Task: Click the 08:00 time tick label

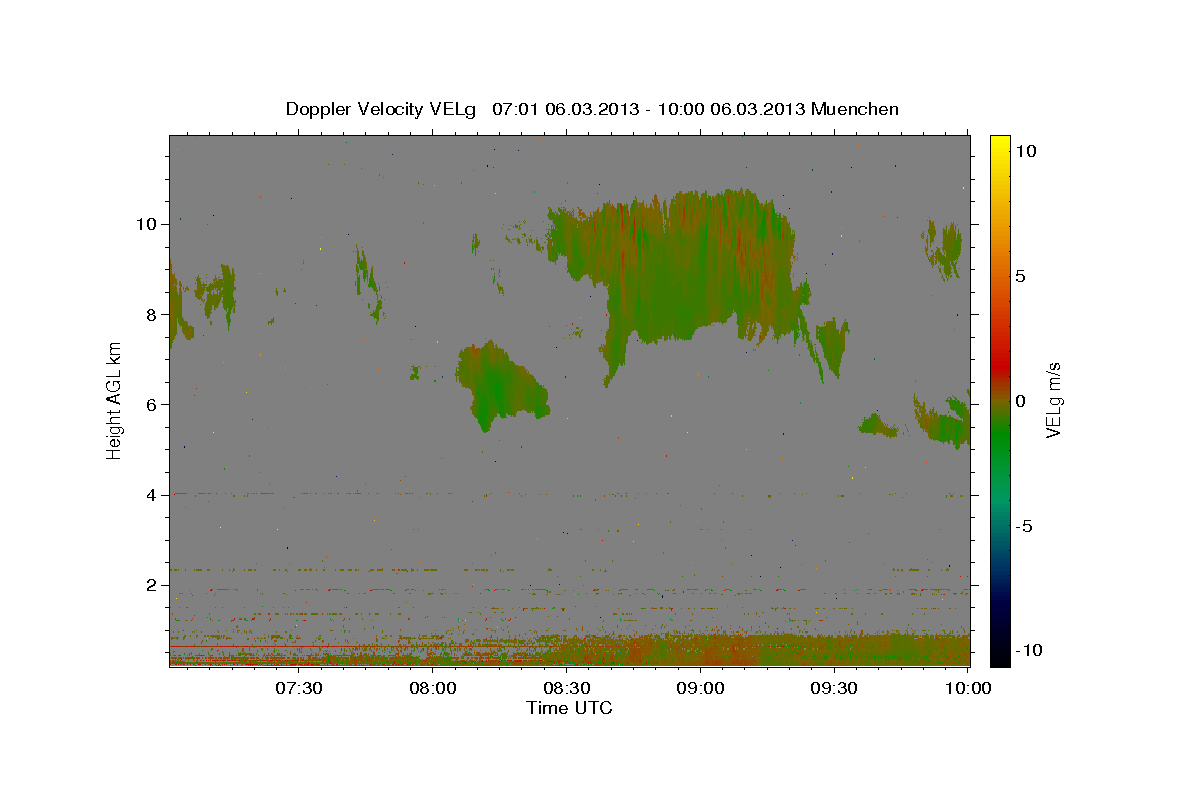Action: pyautogui.click(x=433, y=688)
